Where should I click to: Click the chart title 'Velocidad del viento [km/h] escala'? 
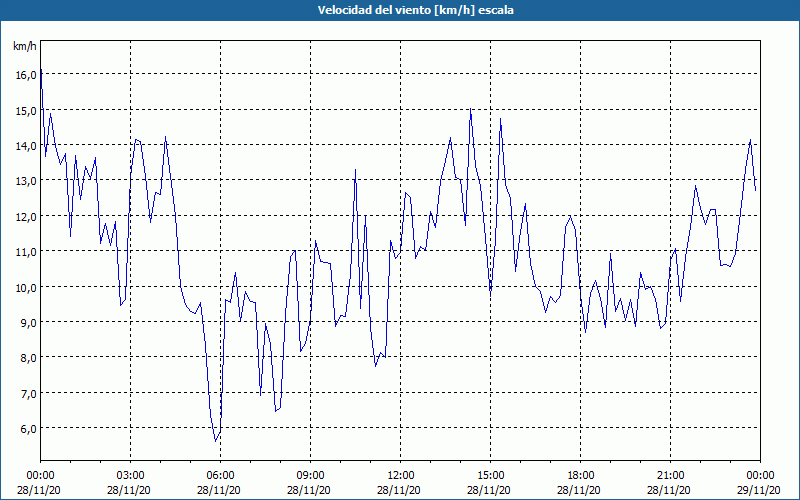click(415, 10)
